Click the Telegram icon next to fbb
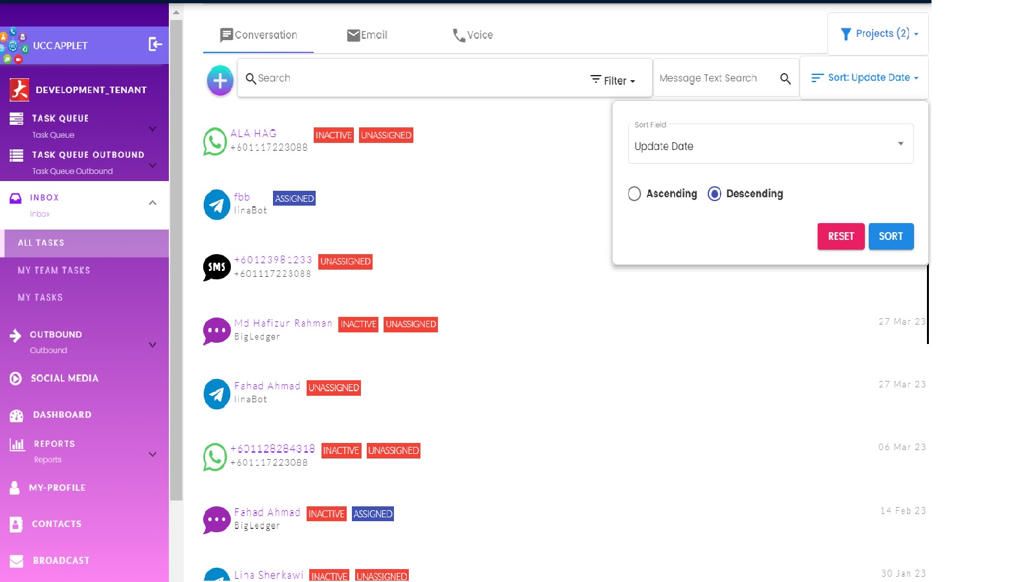Viewport: 1024px width, 582px height. point(216,204)
